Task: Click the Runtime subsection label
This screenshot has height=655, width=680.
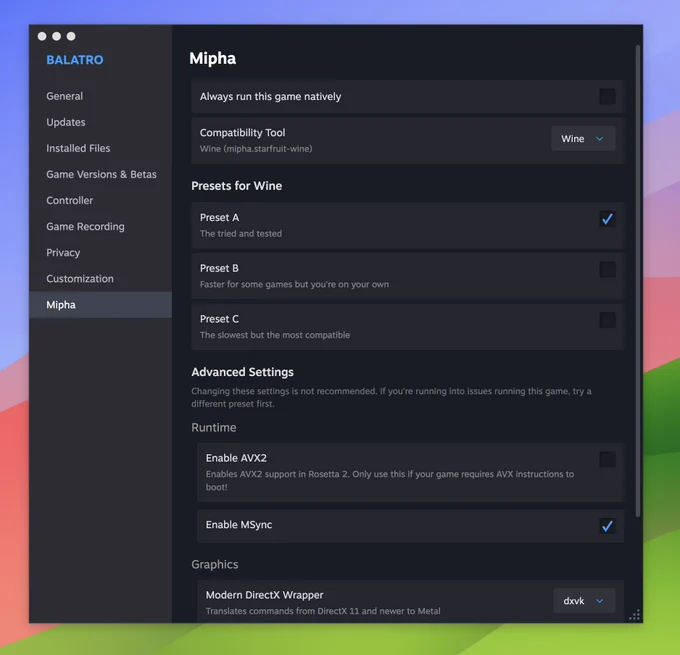Action: point(214,427)
